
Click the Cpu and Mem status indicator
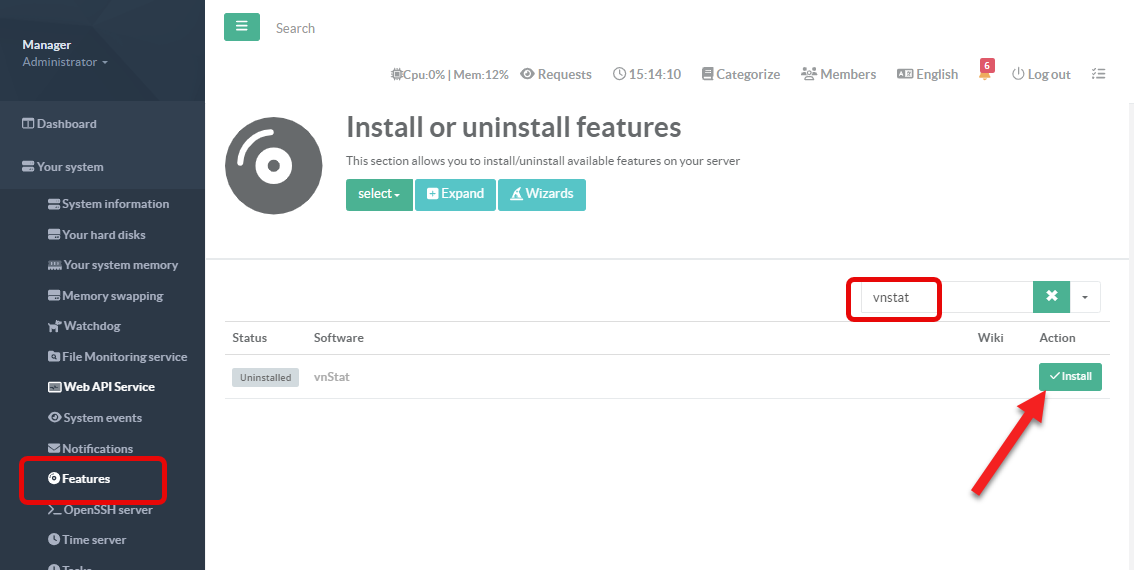pos(450,74)
